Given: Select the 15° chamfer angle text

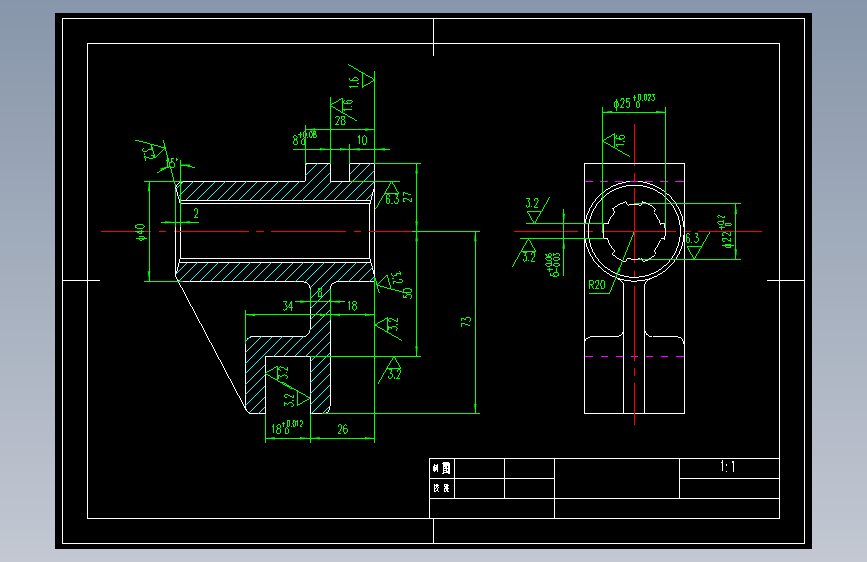Looking at the screenshot, I should (173, 163).
